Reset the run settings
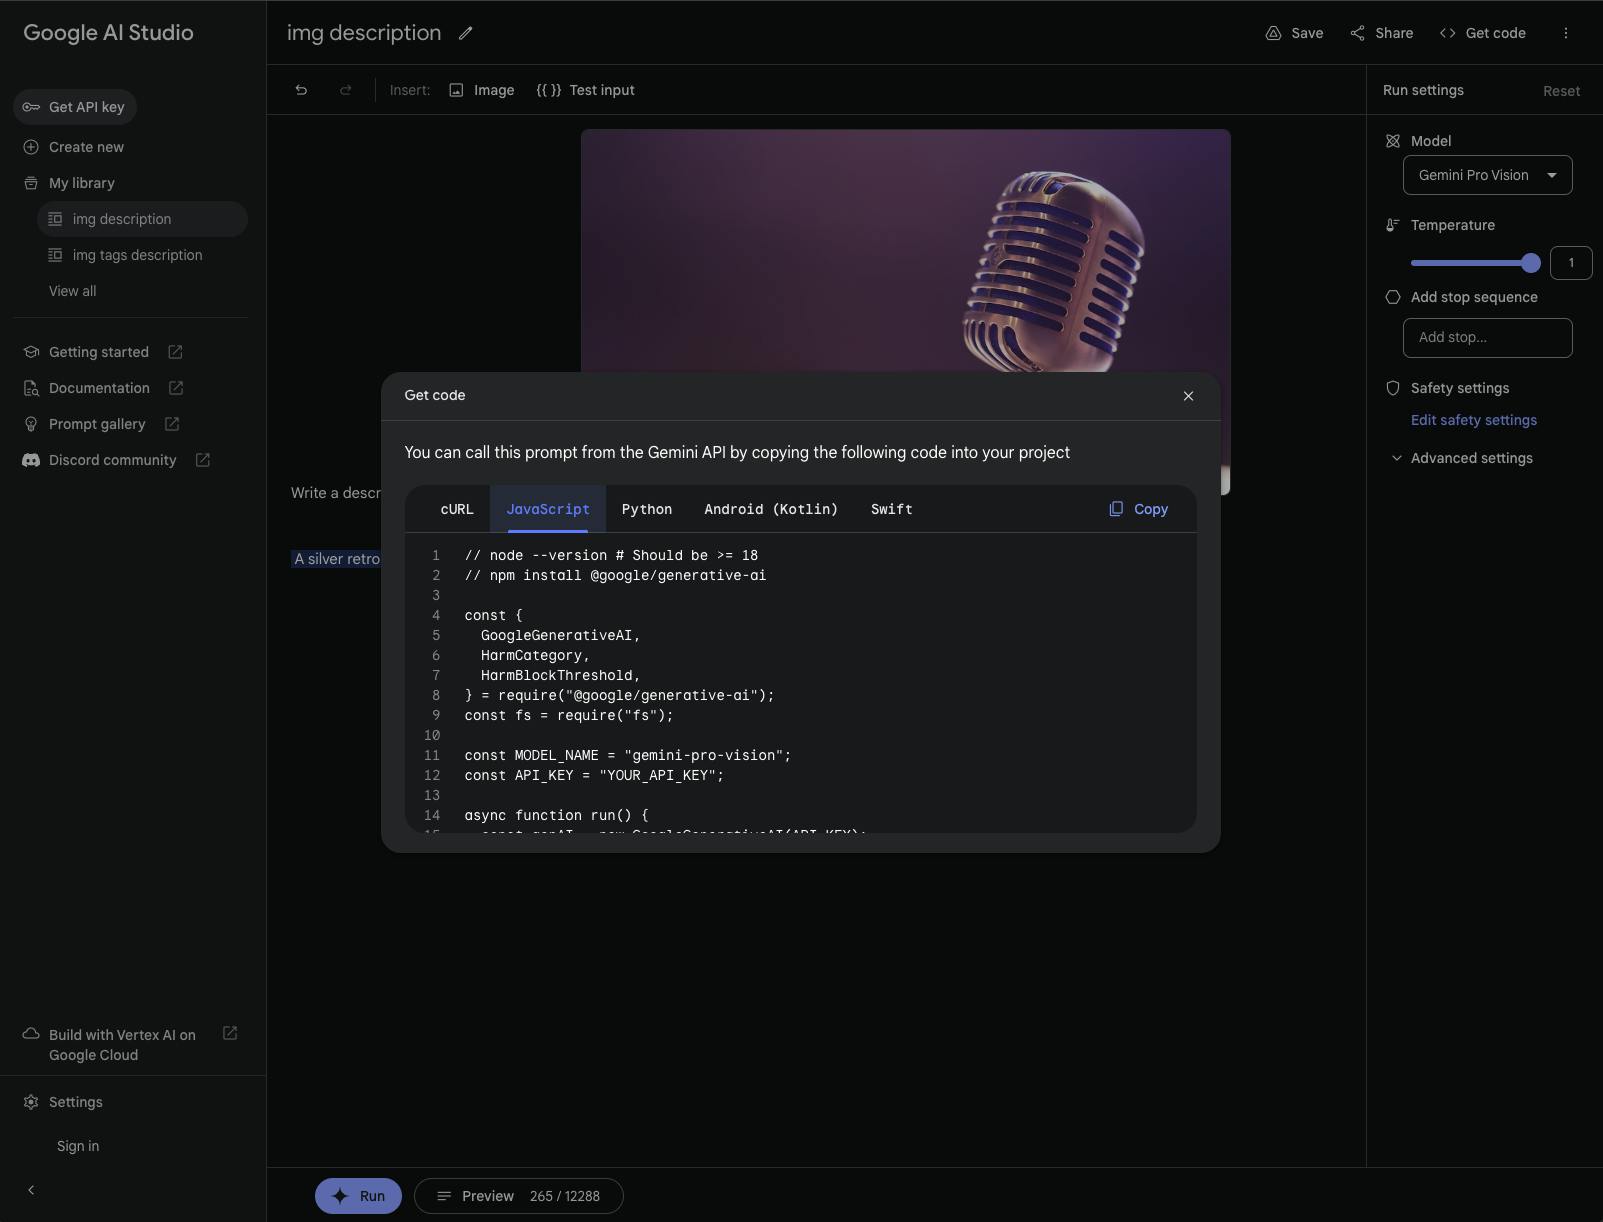The width and height of the screenshot is (1603, 1222). (1561, 91)
